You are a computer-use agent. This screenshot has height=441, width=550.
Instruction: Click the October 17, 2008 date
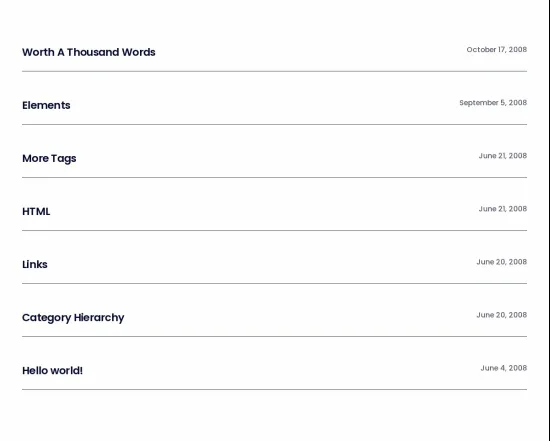[497, 50]
